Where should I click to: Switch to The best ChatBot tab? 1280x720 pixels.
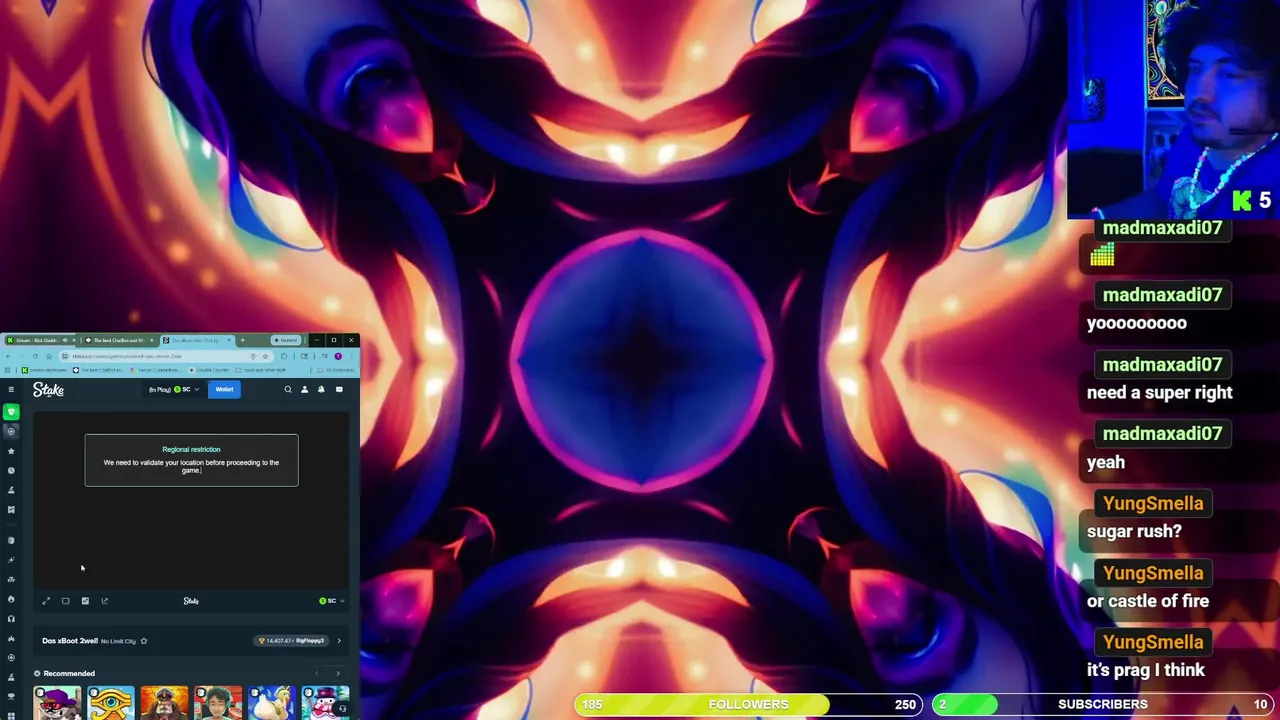pos(118,340)
